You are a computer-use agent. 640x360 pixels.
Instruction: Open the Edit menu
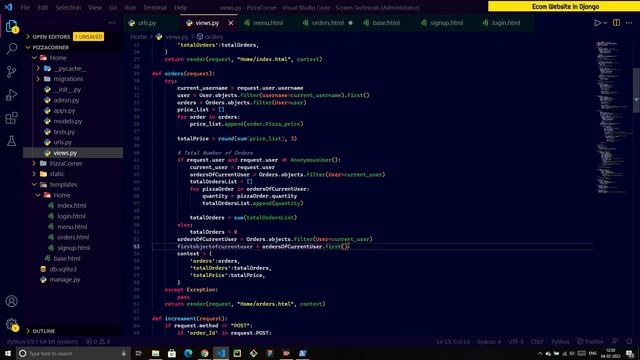(42, 7)
